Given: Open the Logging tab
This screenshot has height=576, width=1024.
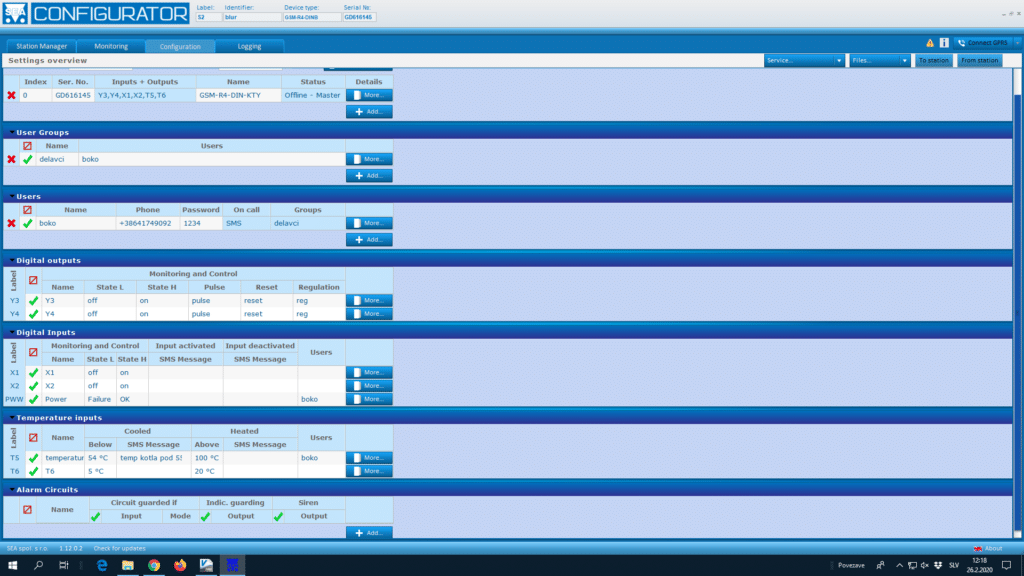Looking at the screenshot, I should point(249,46).
